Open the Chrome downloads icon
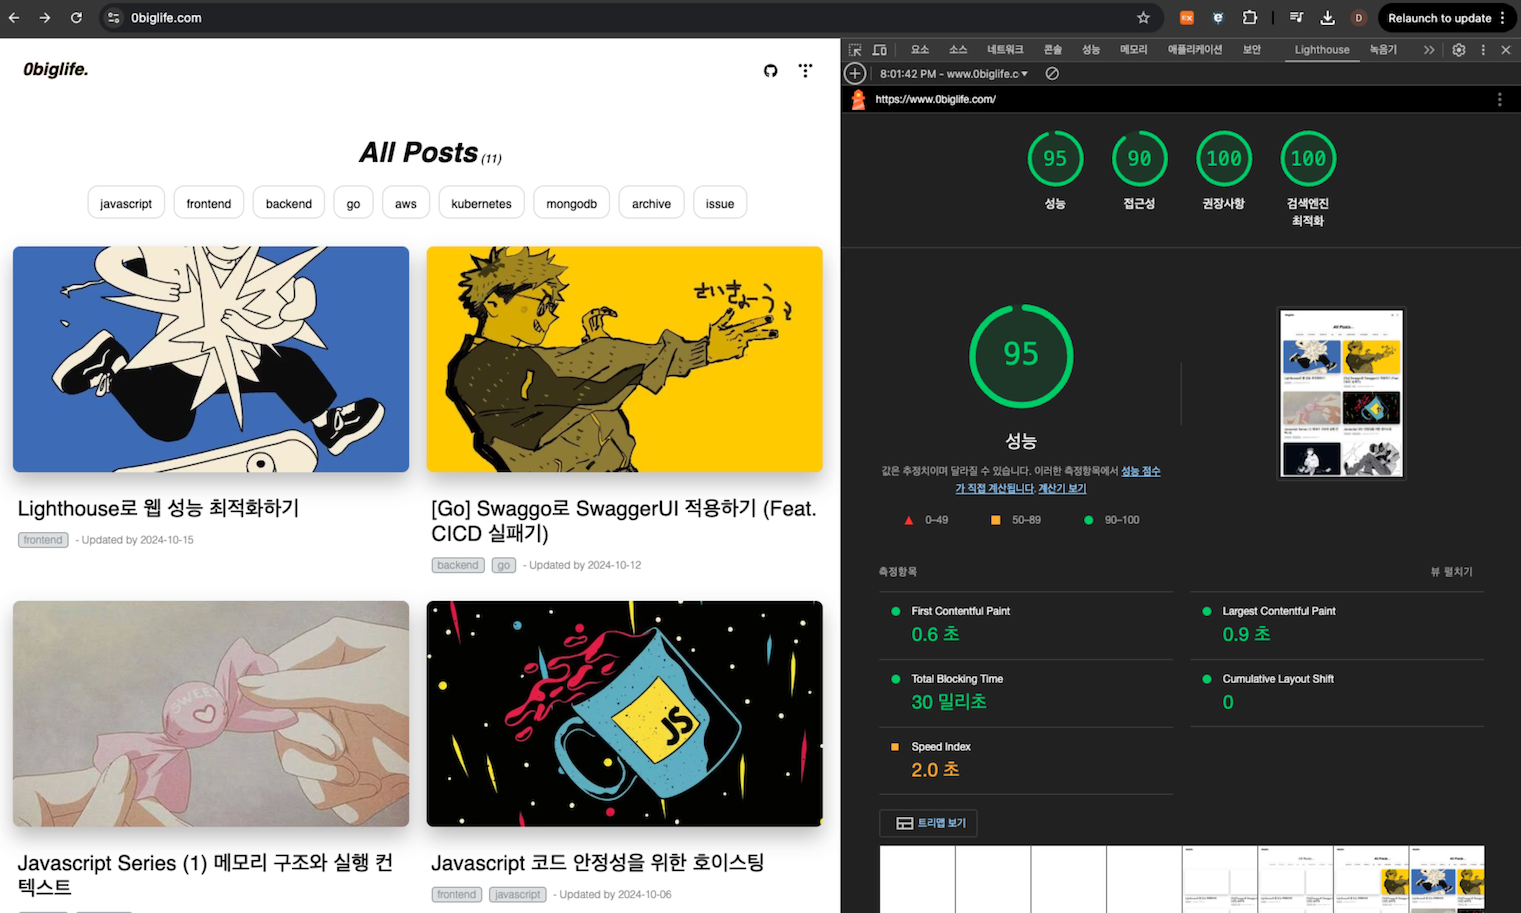This screenshot has height=913, width=1521. click(1328, 18)
